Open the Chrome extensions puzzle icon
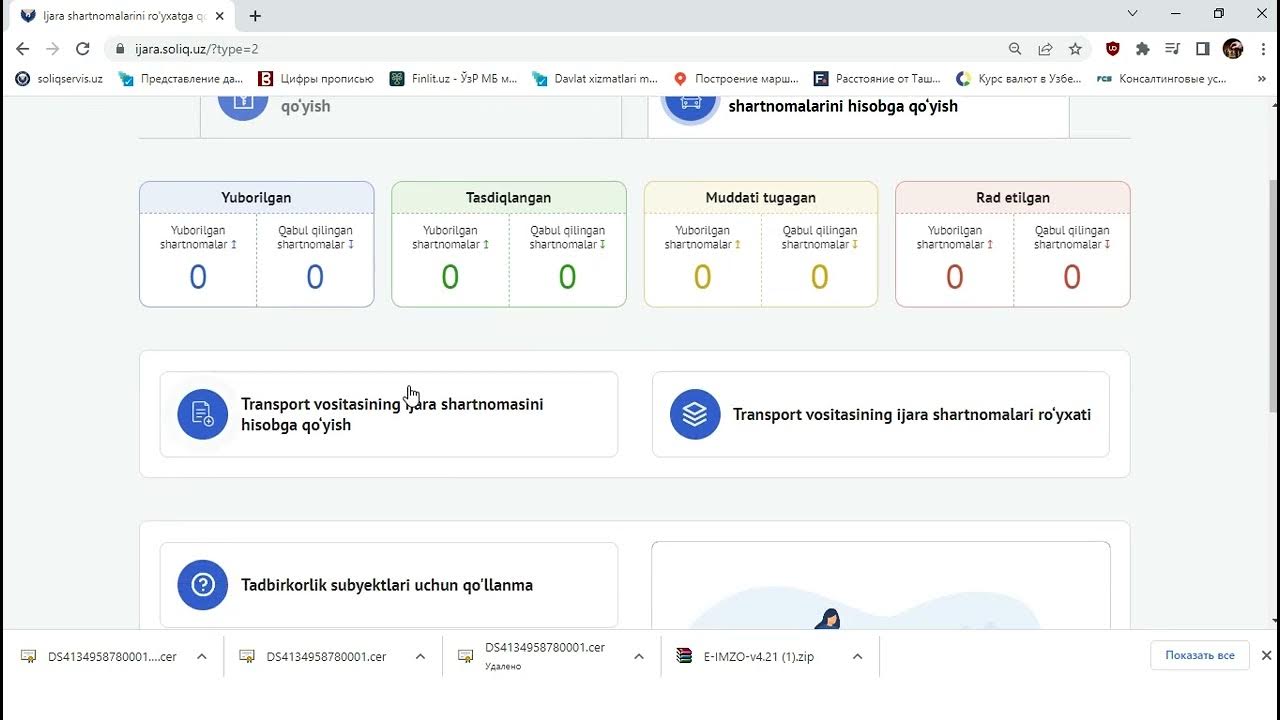Image resolution: width=1280 pixels, height=720 pixels. 1143,49
